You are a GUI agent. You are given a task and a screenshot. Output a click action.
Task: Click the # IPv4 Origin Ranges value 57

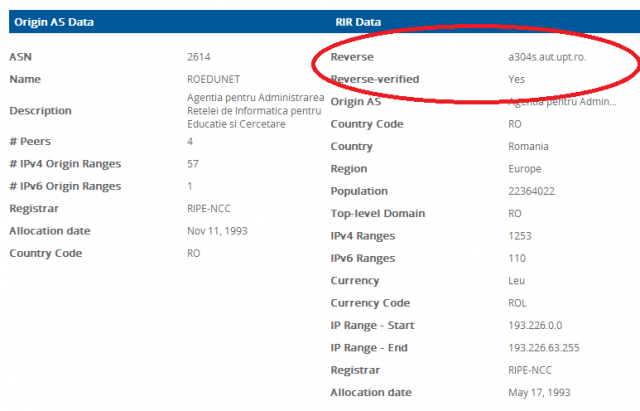click(x=193, y=164)
